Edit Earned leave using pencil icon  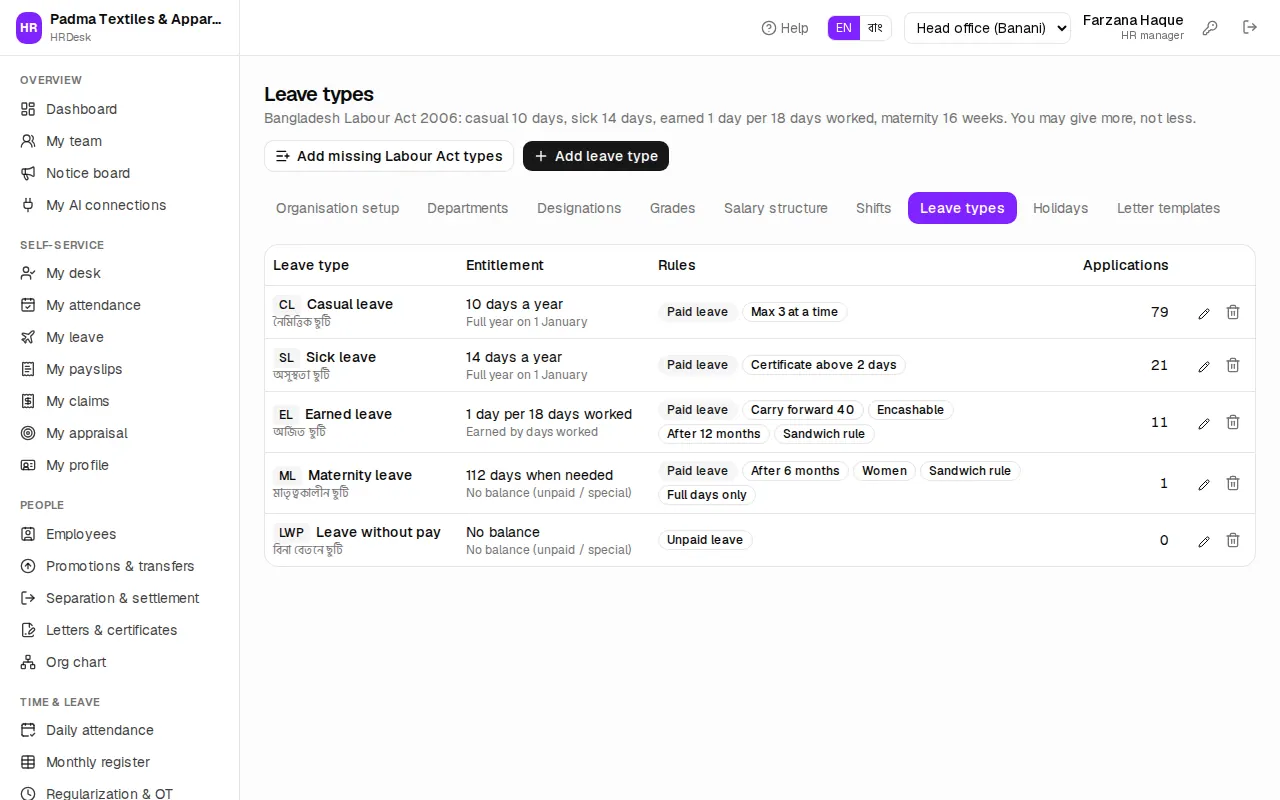point(1204,423)
